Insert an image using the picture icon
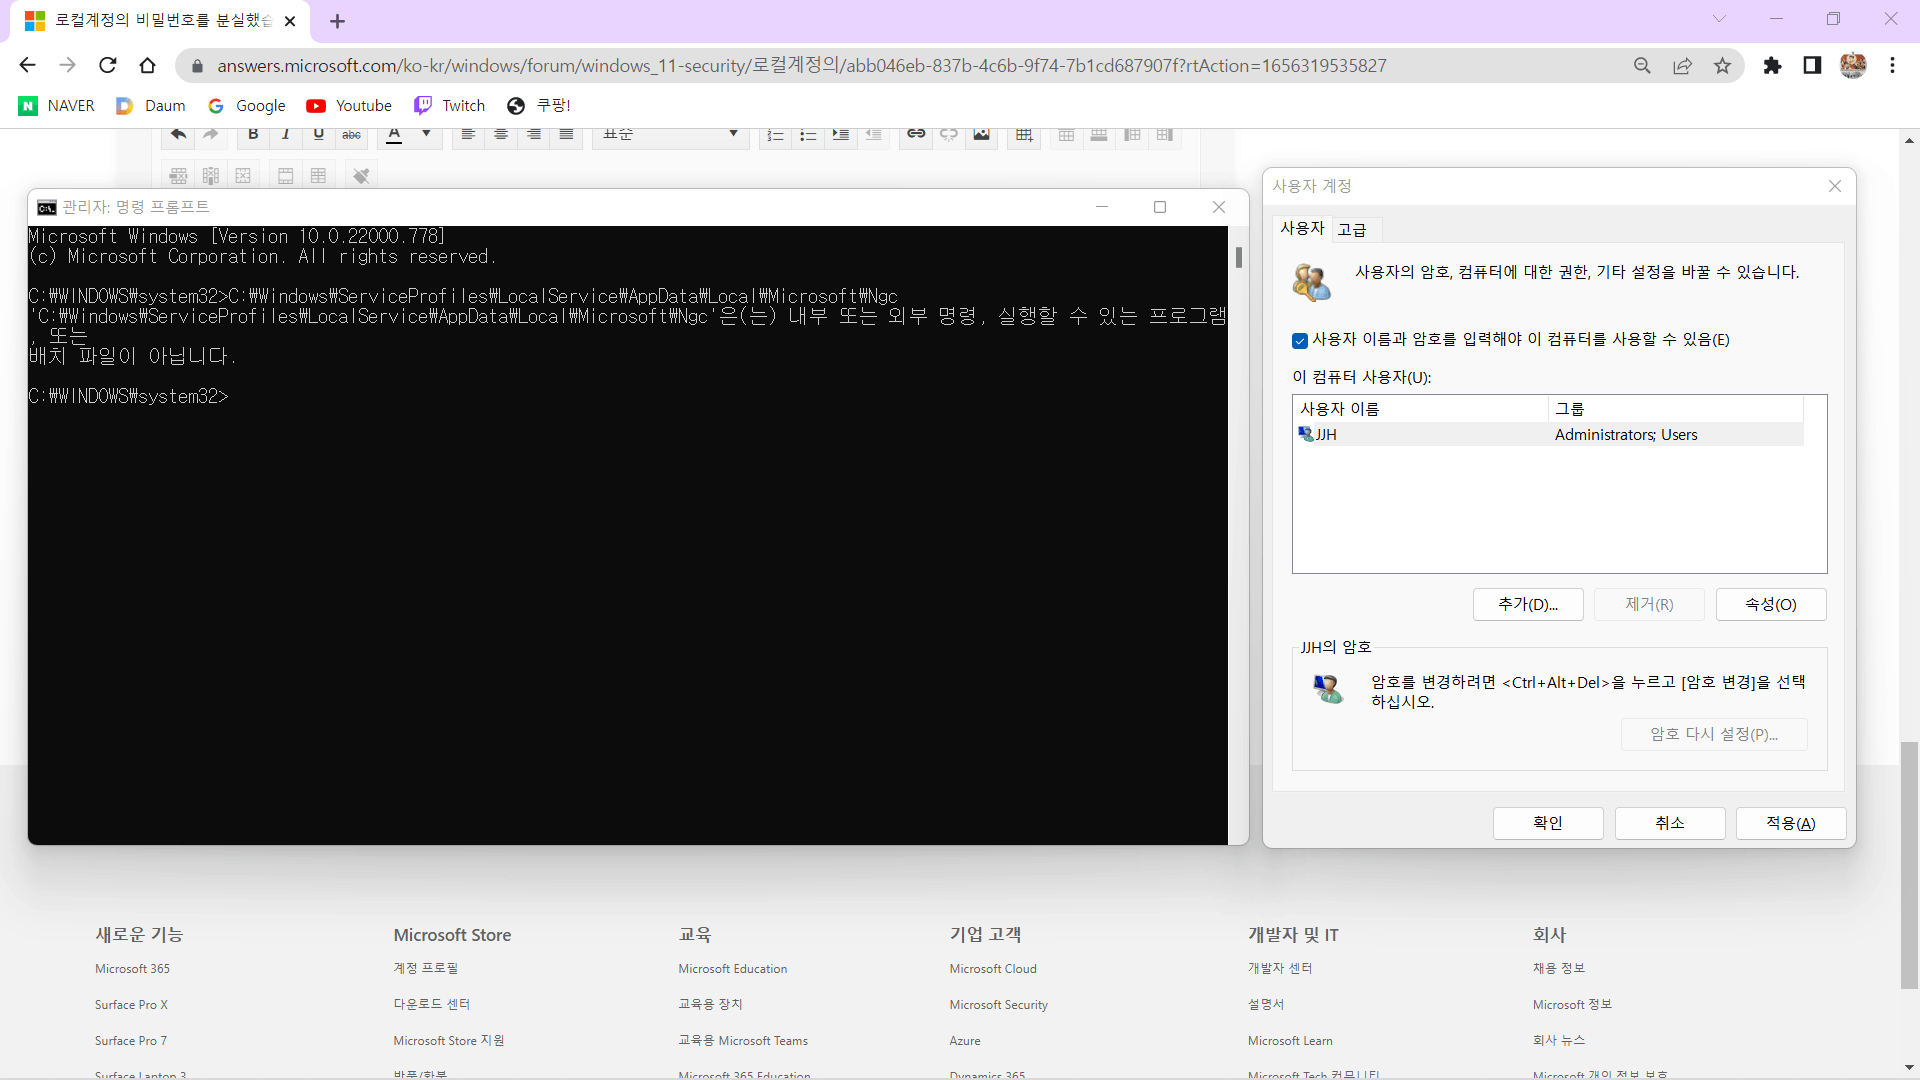 [982, 134]
